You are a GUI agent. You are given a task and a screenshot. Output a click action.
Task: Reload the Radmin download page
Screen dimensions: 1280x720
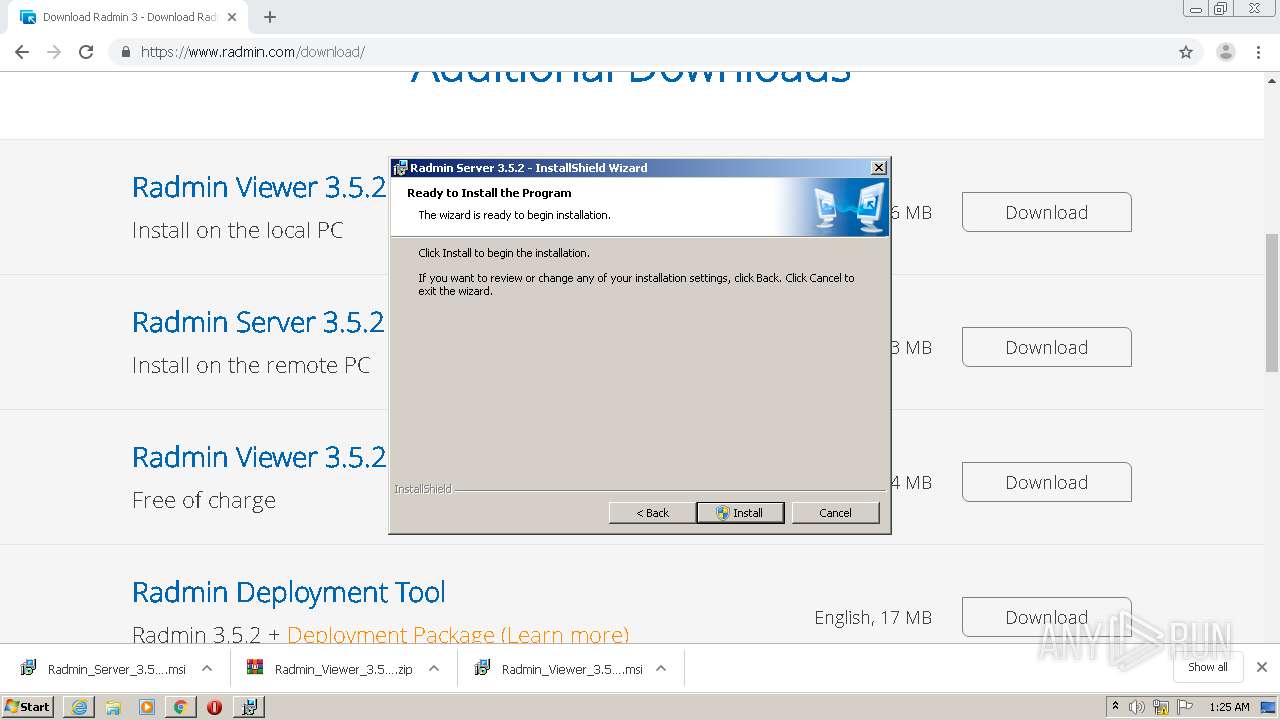(86, 52)
